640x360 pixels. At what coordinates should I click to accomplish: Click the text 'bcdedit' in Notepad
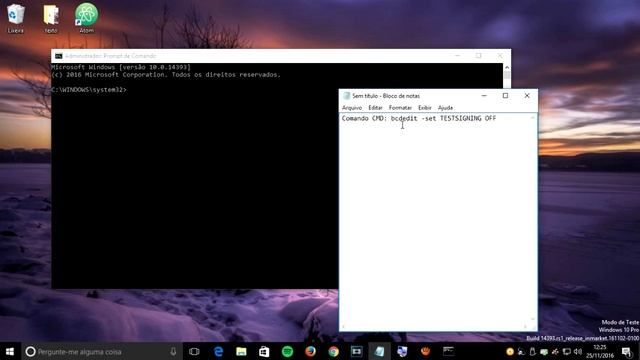pyautogui.click(x=404, y=118)
